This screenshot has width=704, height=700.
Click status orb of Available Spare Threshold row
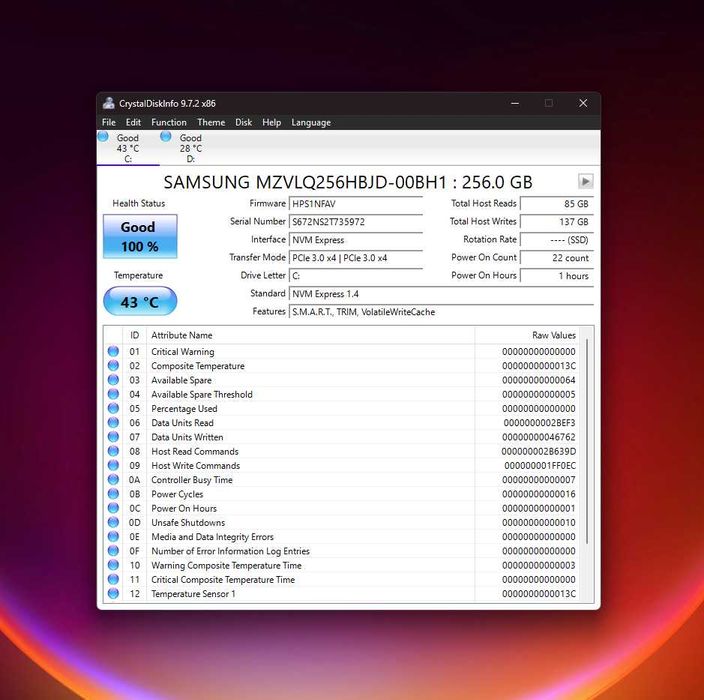coord(113,394)
